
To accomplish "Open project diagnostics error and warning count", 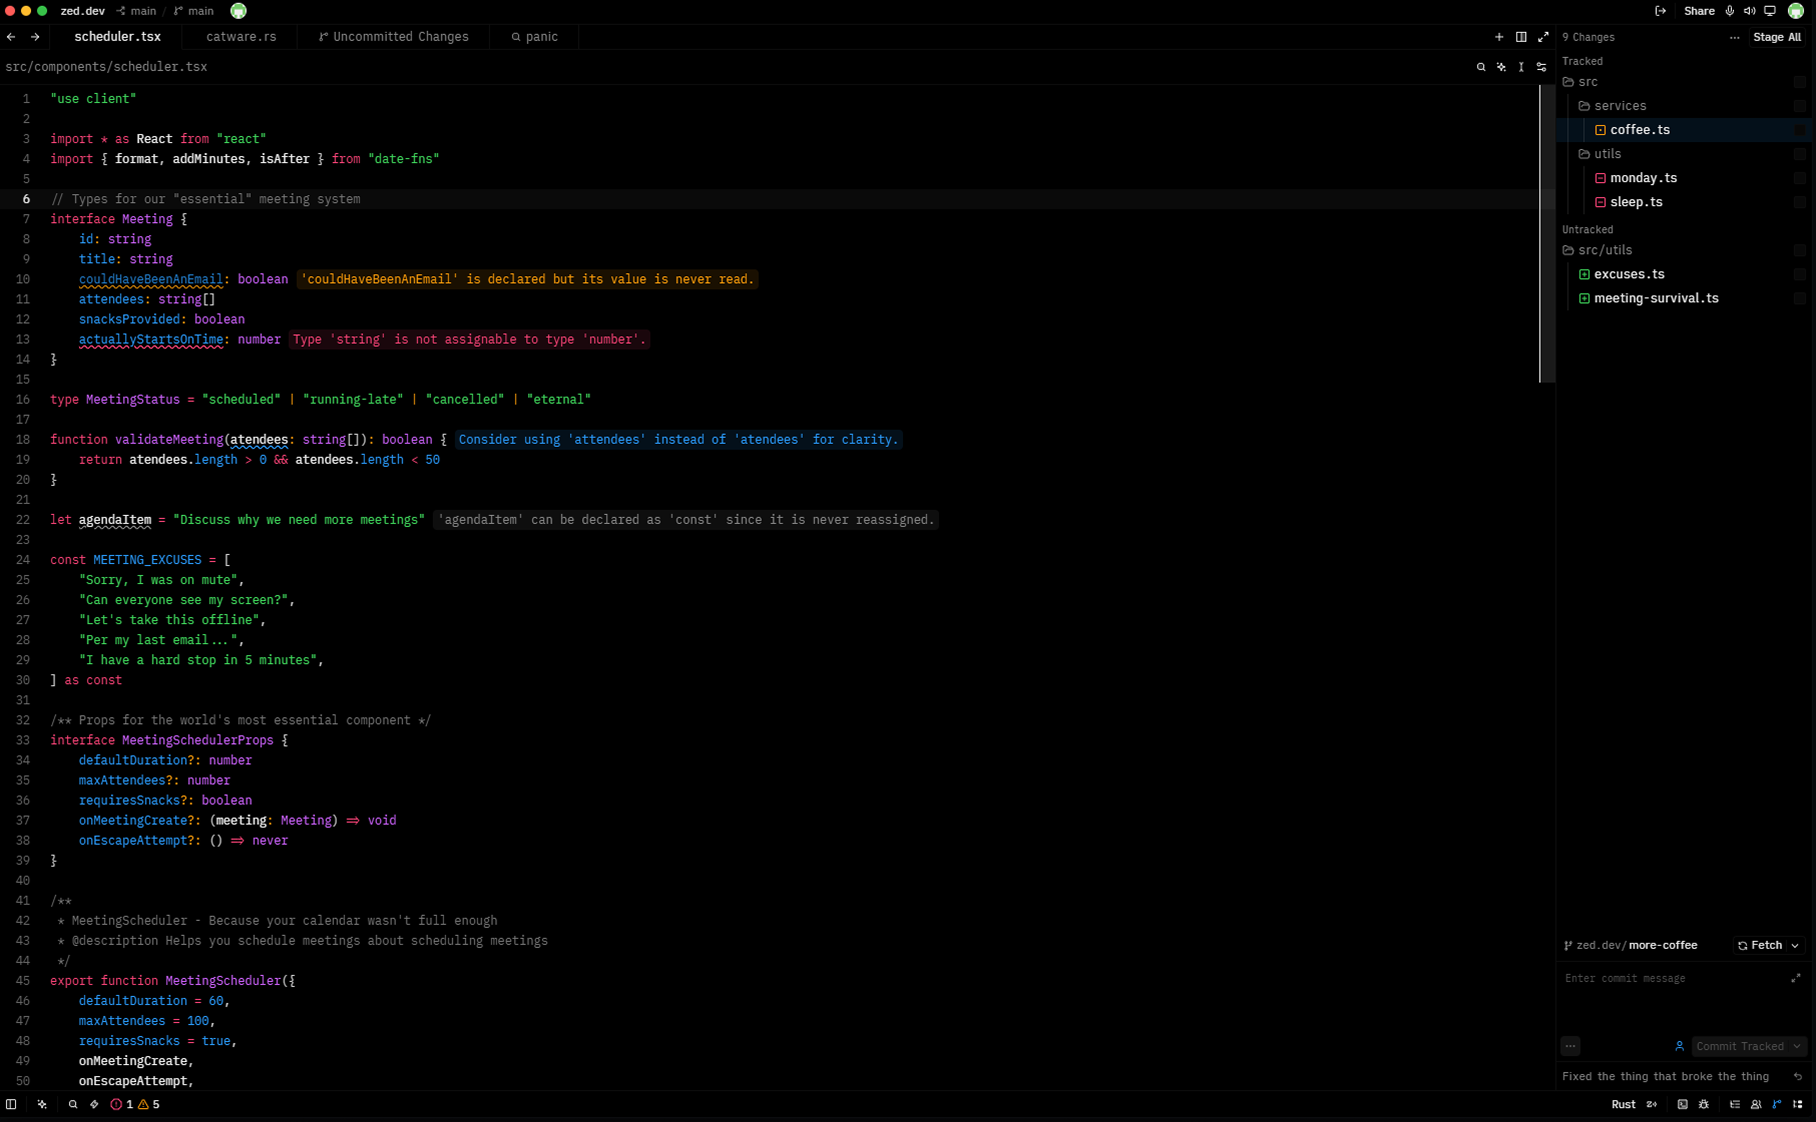I will (x=135, y=1104).
